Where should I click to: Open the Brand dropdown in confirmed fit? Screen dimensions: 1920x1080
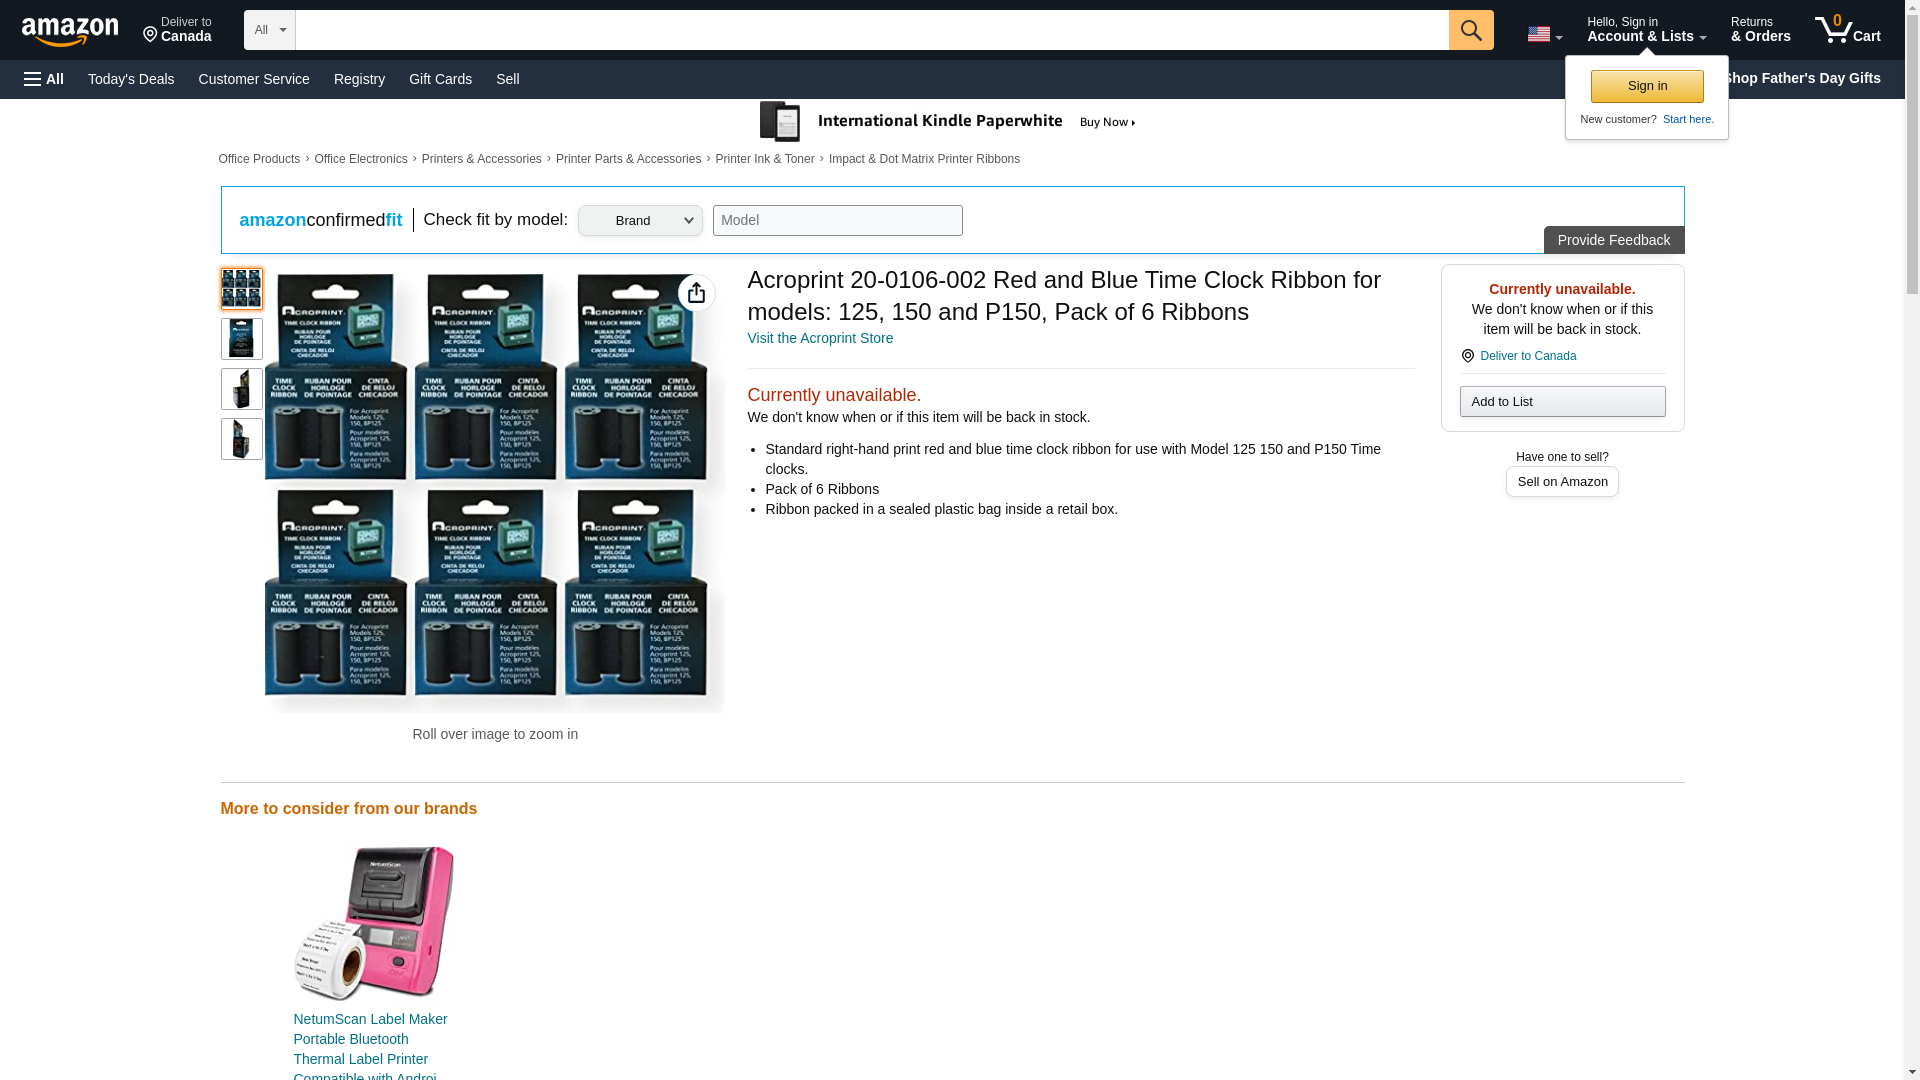click(x=640, y=221)
